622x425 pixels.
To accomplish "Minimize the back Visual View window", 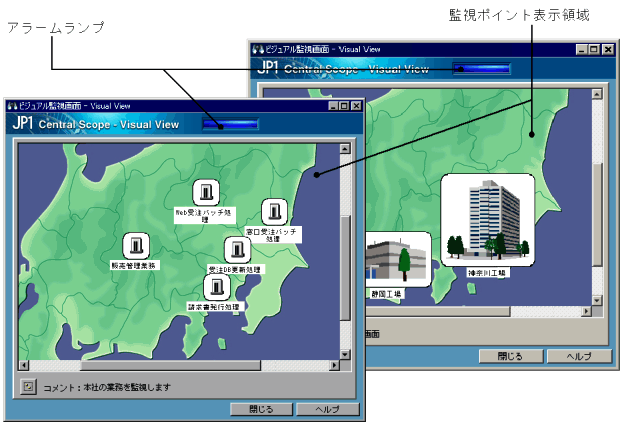I will point(582,50).
